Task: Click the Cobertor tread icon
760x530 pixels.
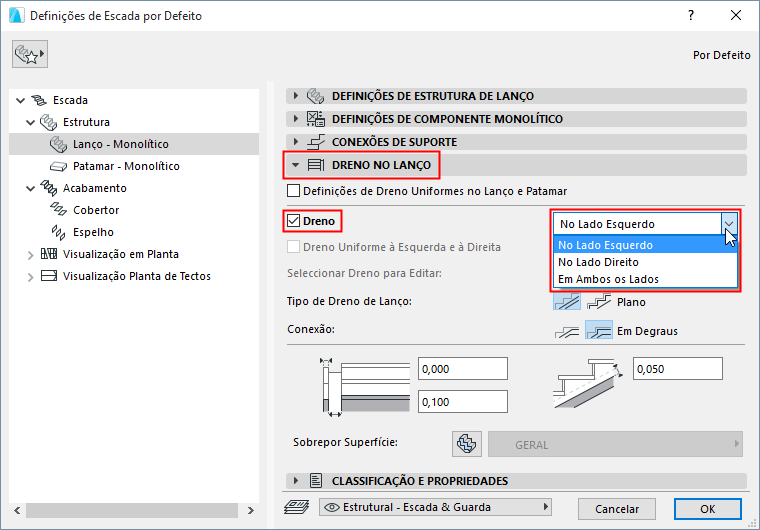Action: pos(59,209)
